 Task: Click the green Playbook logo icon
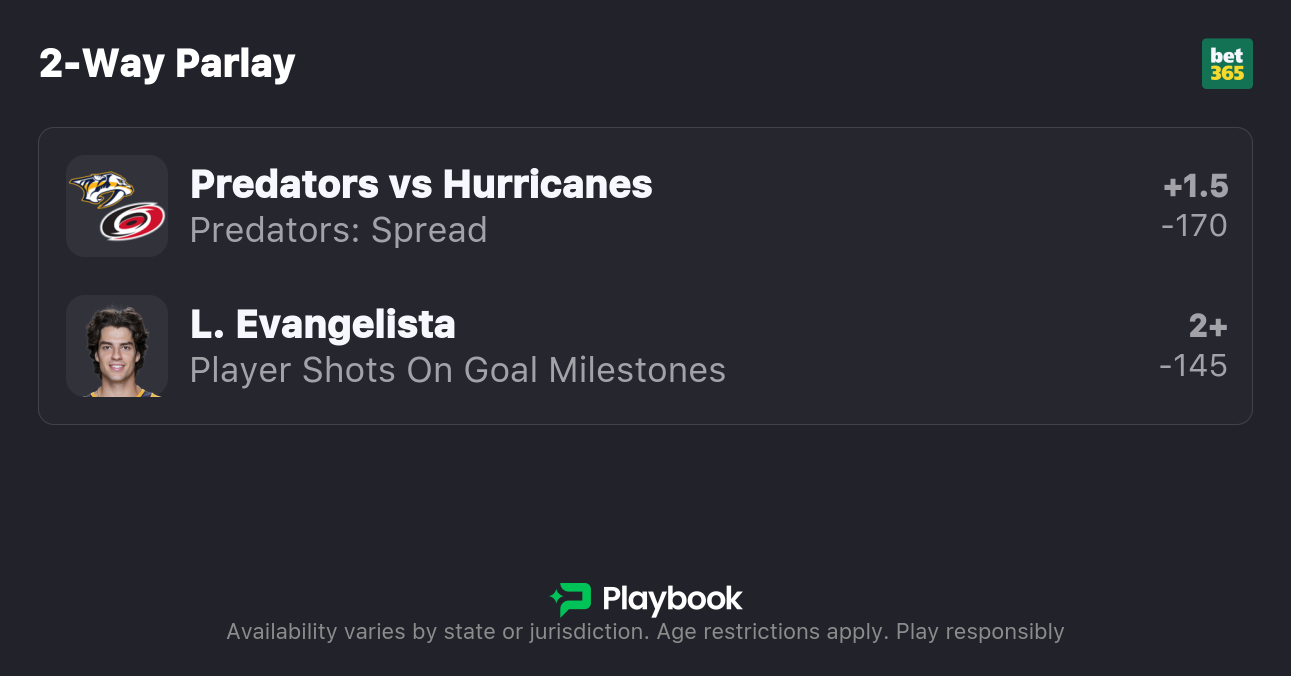pos(571,599)
